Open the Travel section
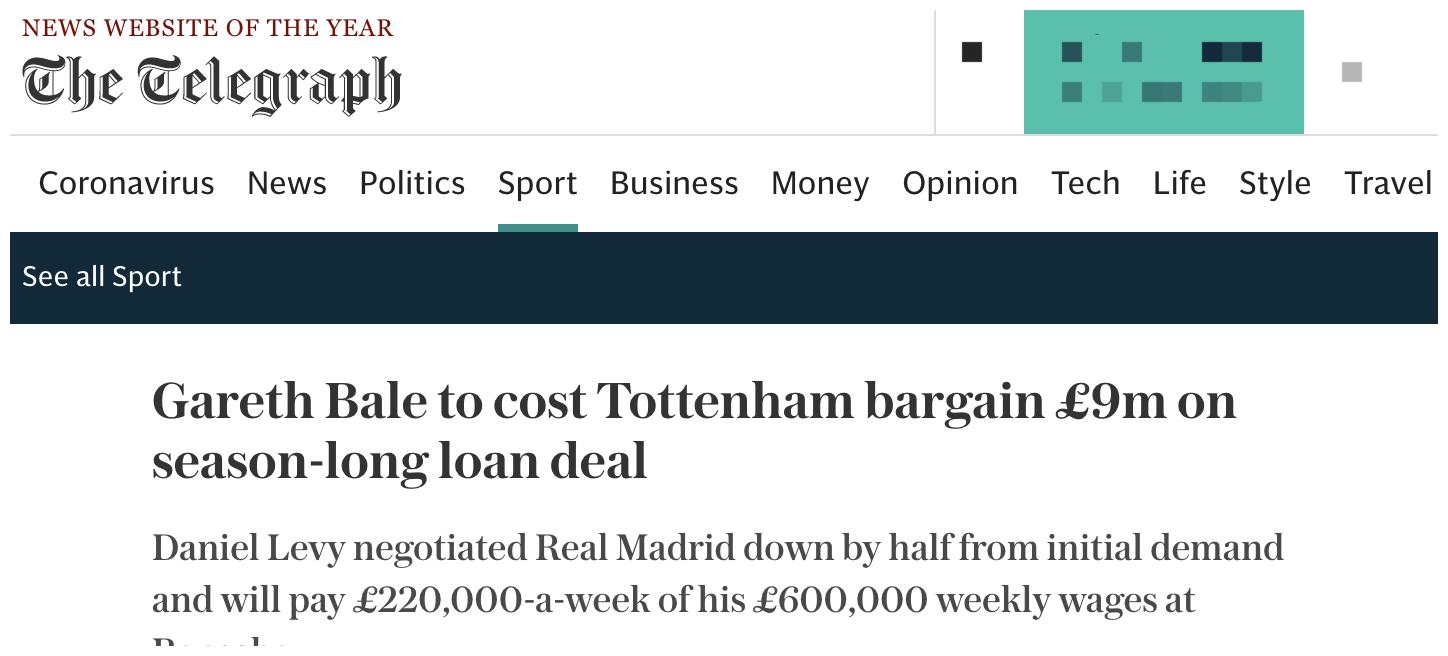The height and width of the screenshot is (656, 1448). pos(1388,183)
